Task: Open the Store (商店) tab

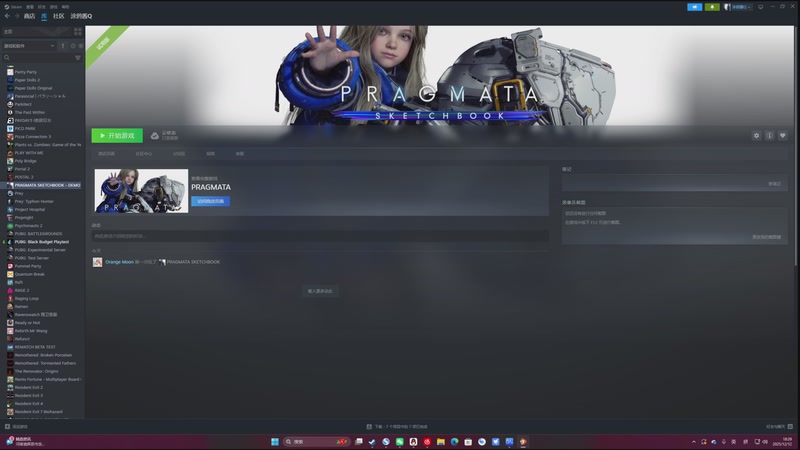Action: 30,16
